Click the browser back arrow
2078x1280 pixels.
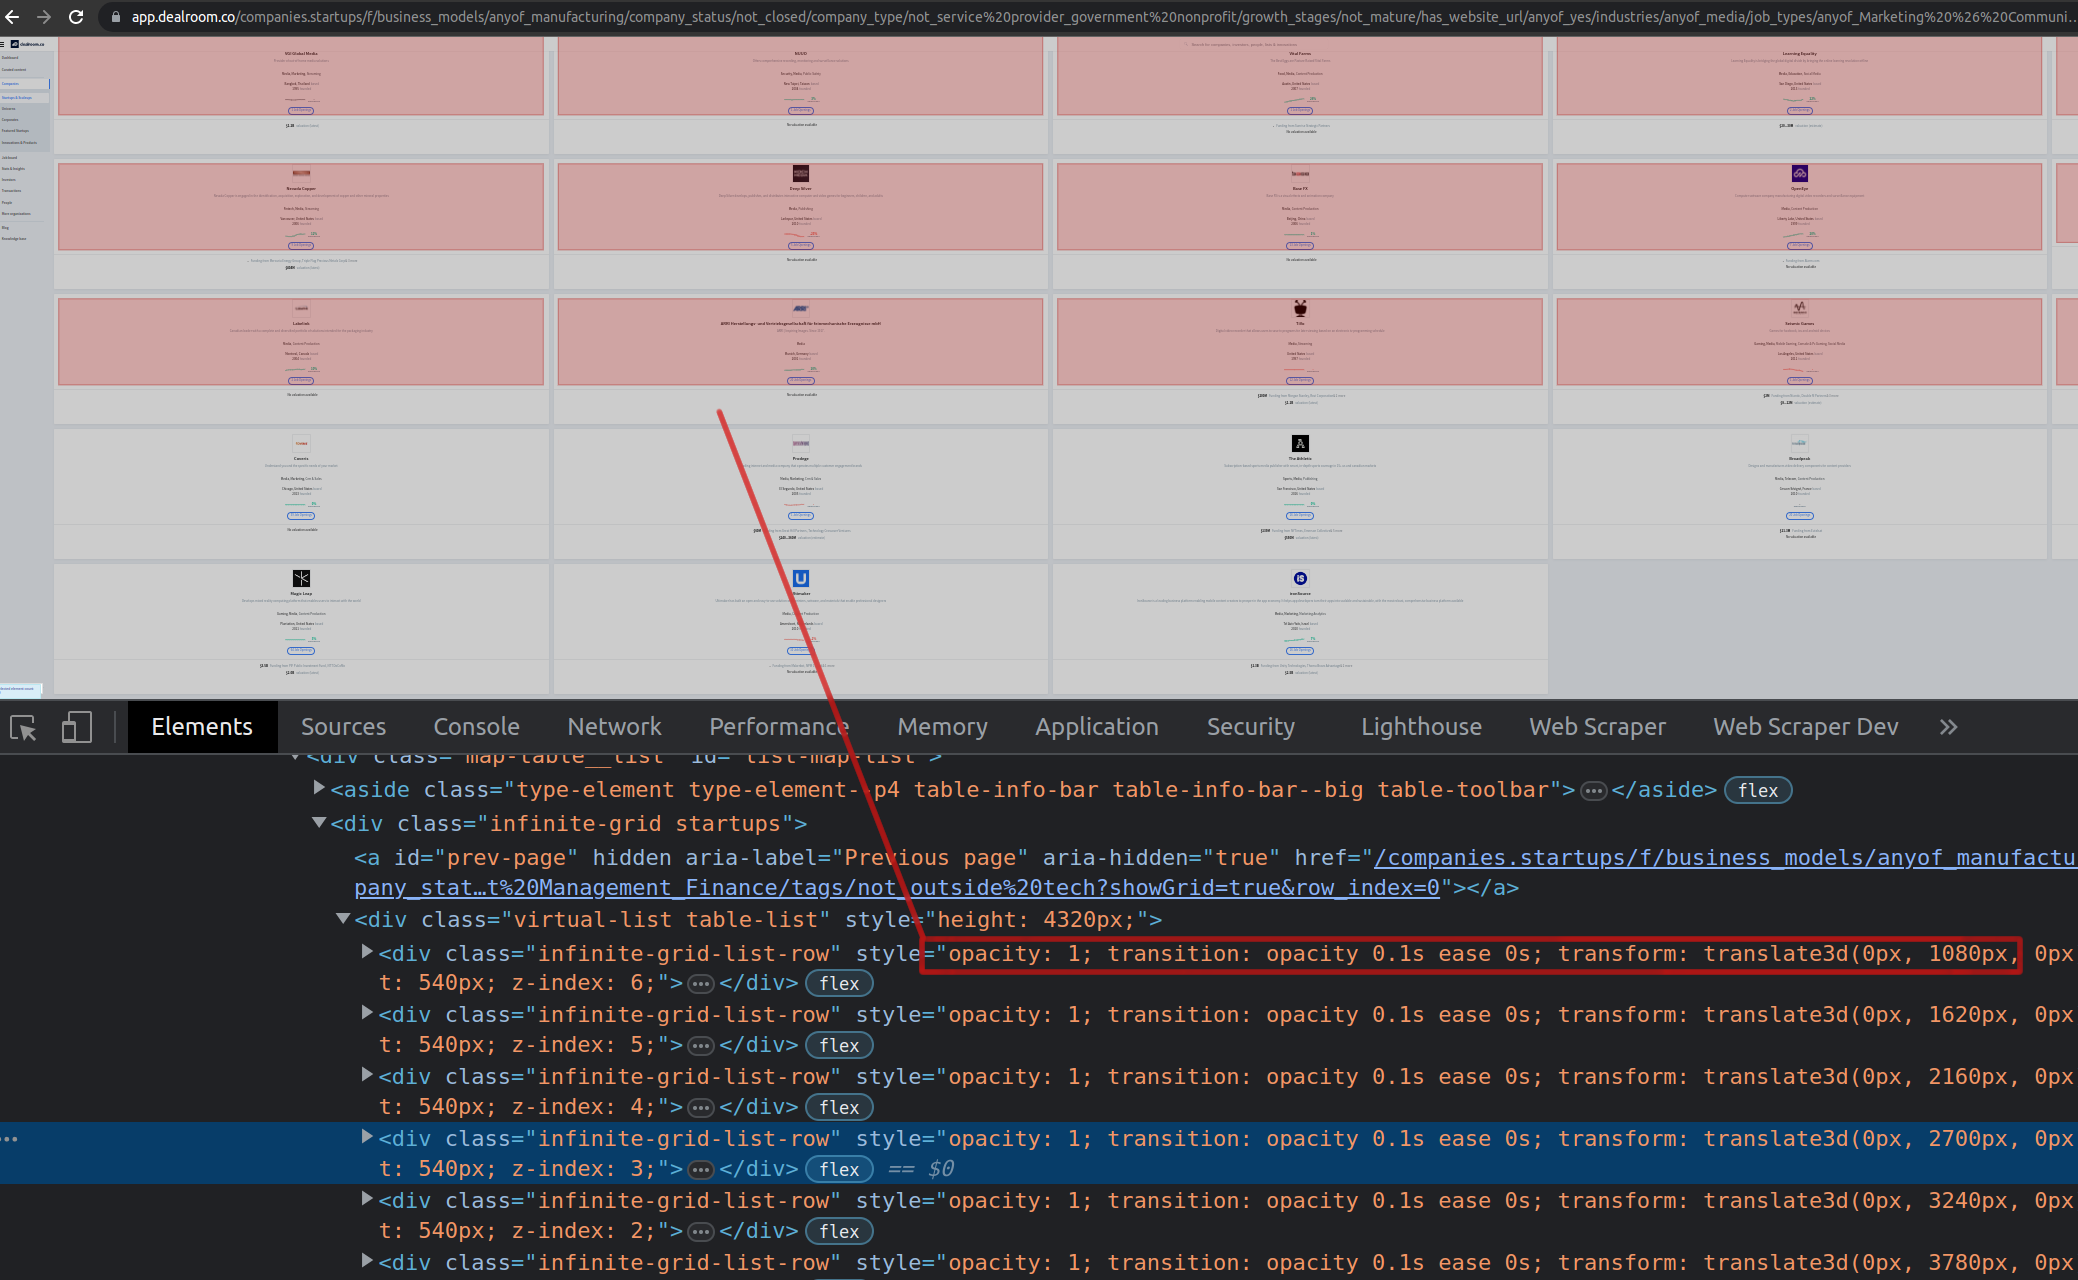(12, 17)
